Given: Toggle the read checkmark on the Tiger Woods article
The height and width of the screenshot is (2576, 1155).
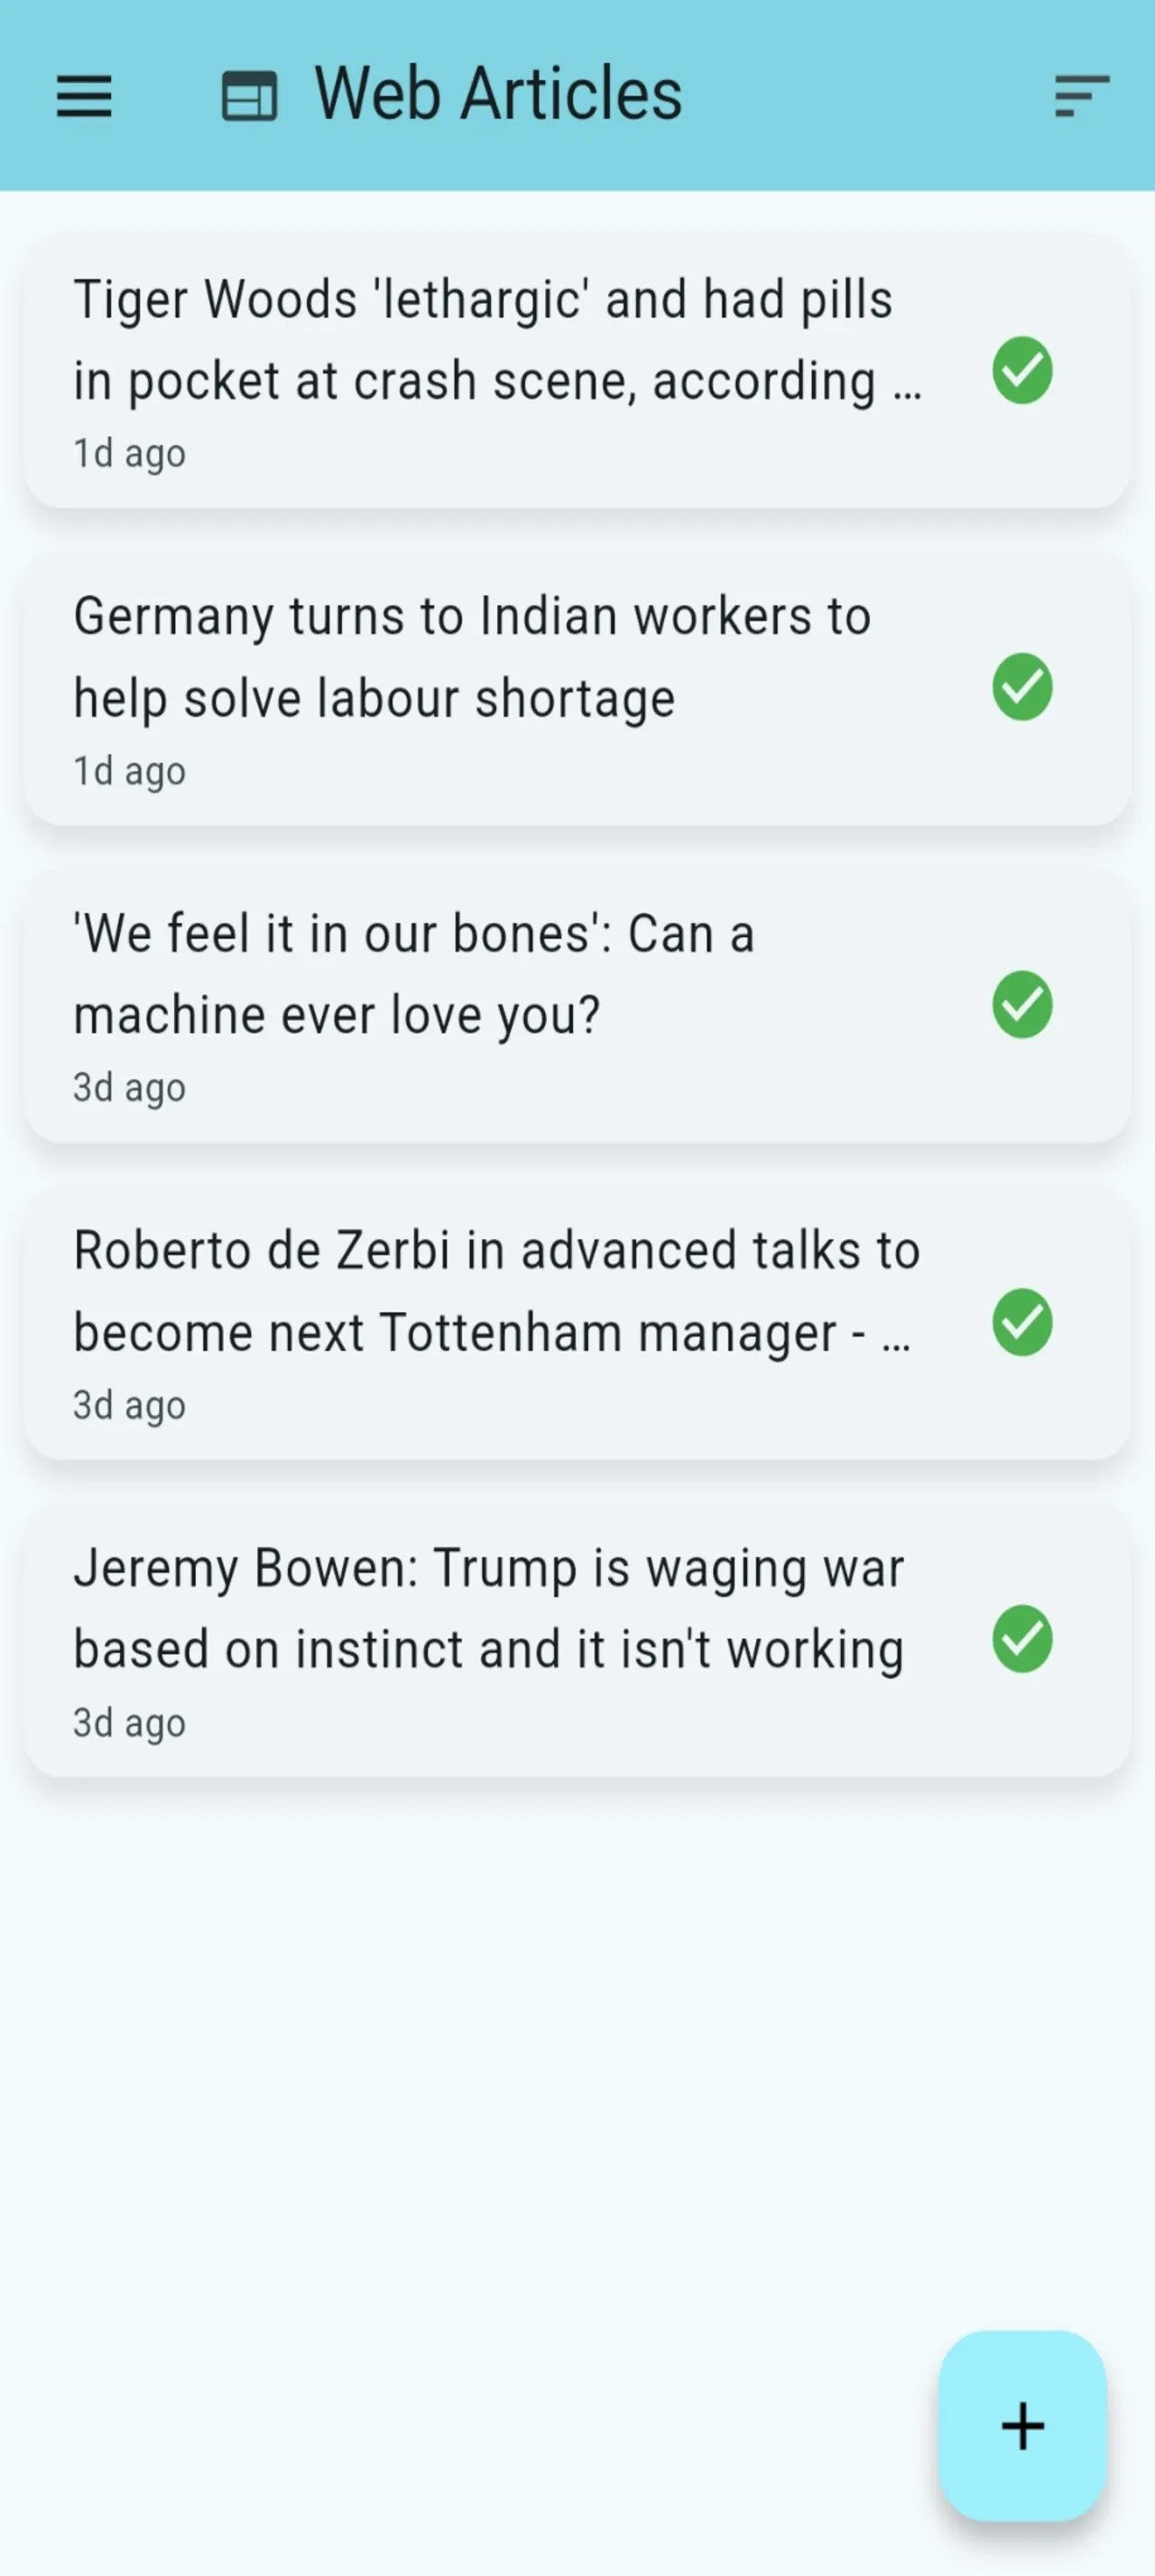Looking at the screenshot, I should pyautogui.click(x=1023, y=372).
